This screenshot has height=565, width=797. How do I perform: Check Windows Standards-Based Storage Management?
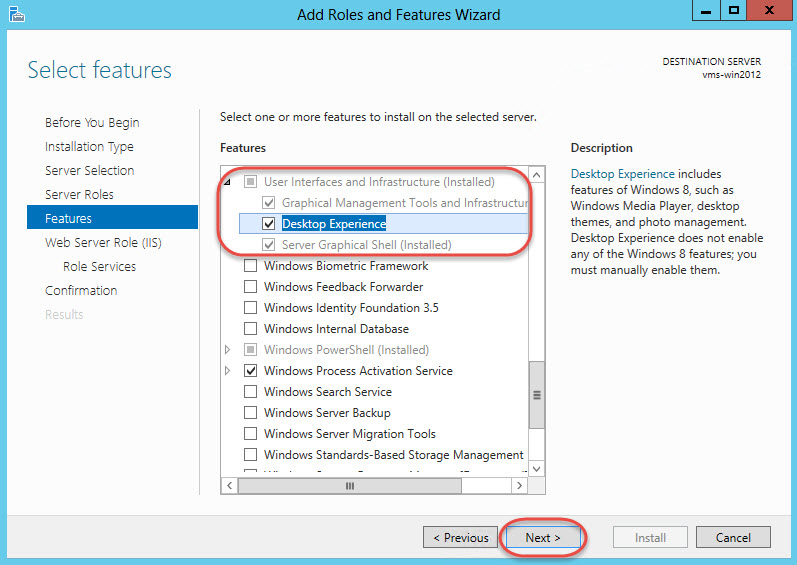coord(251,455)
